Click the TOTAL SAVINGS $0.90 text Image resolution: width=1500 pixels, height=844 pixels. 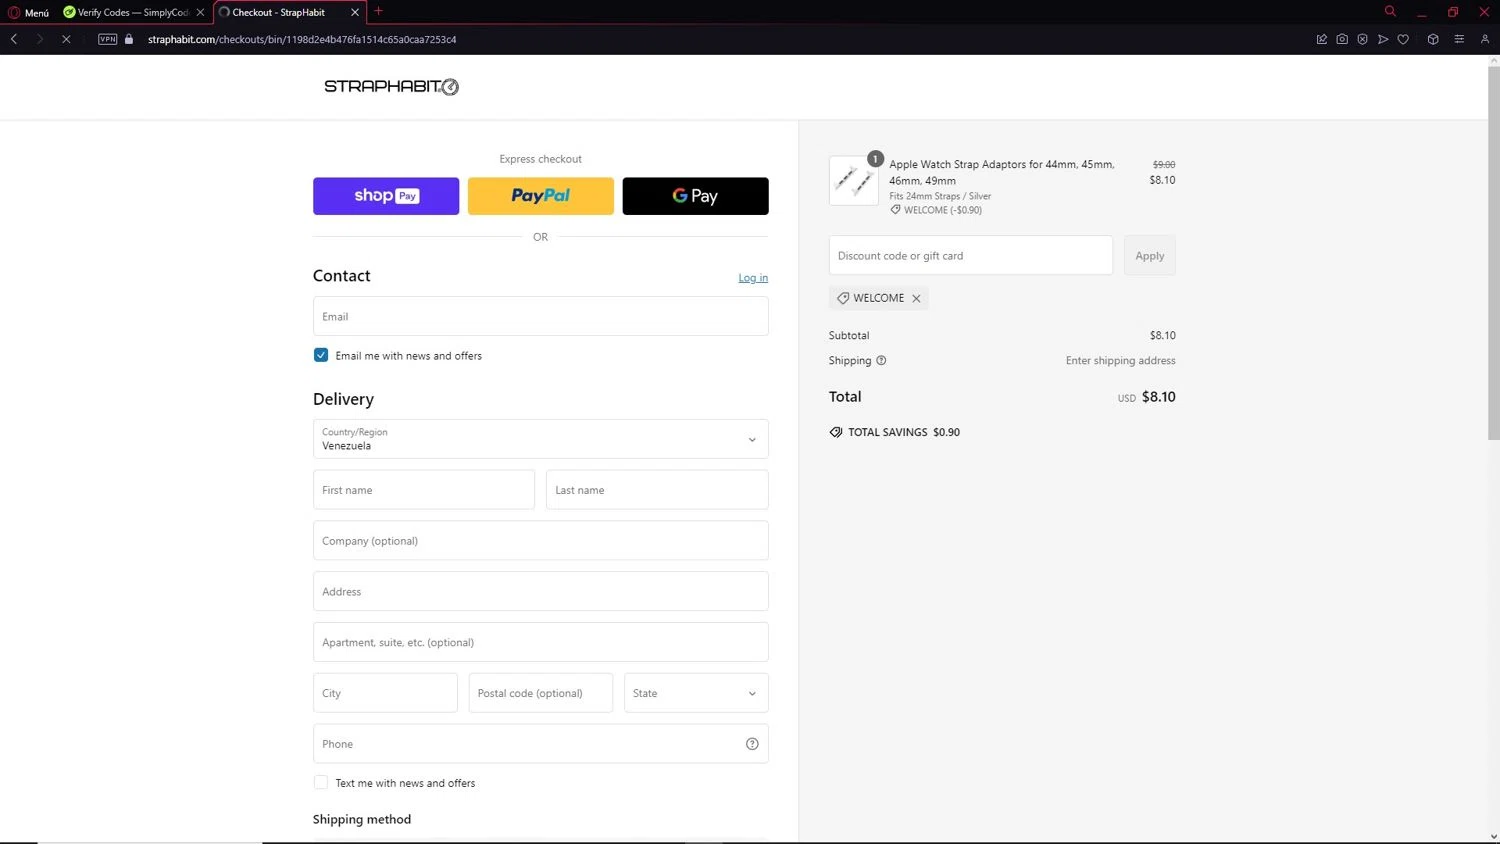tap(904, 433)
